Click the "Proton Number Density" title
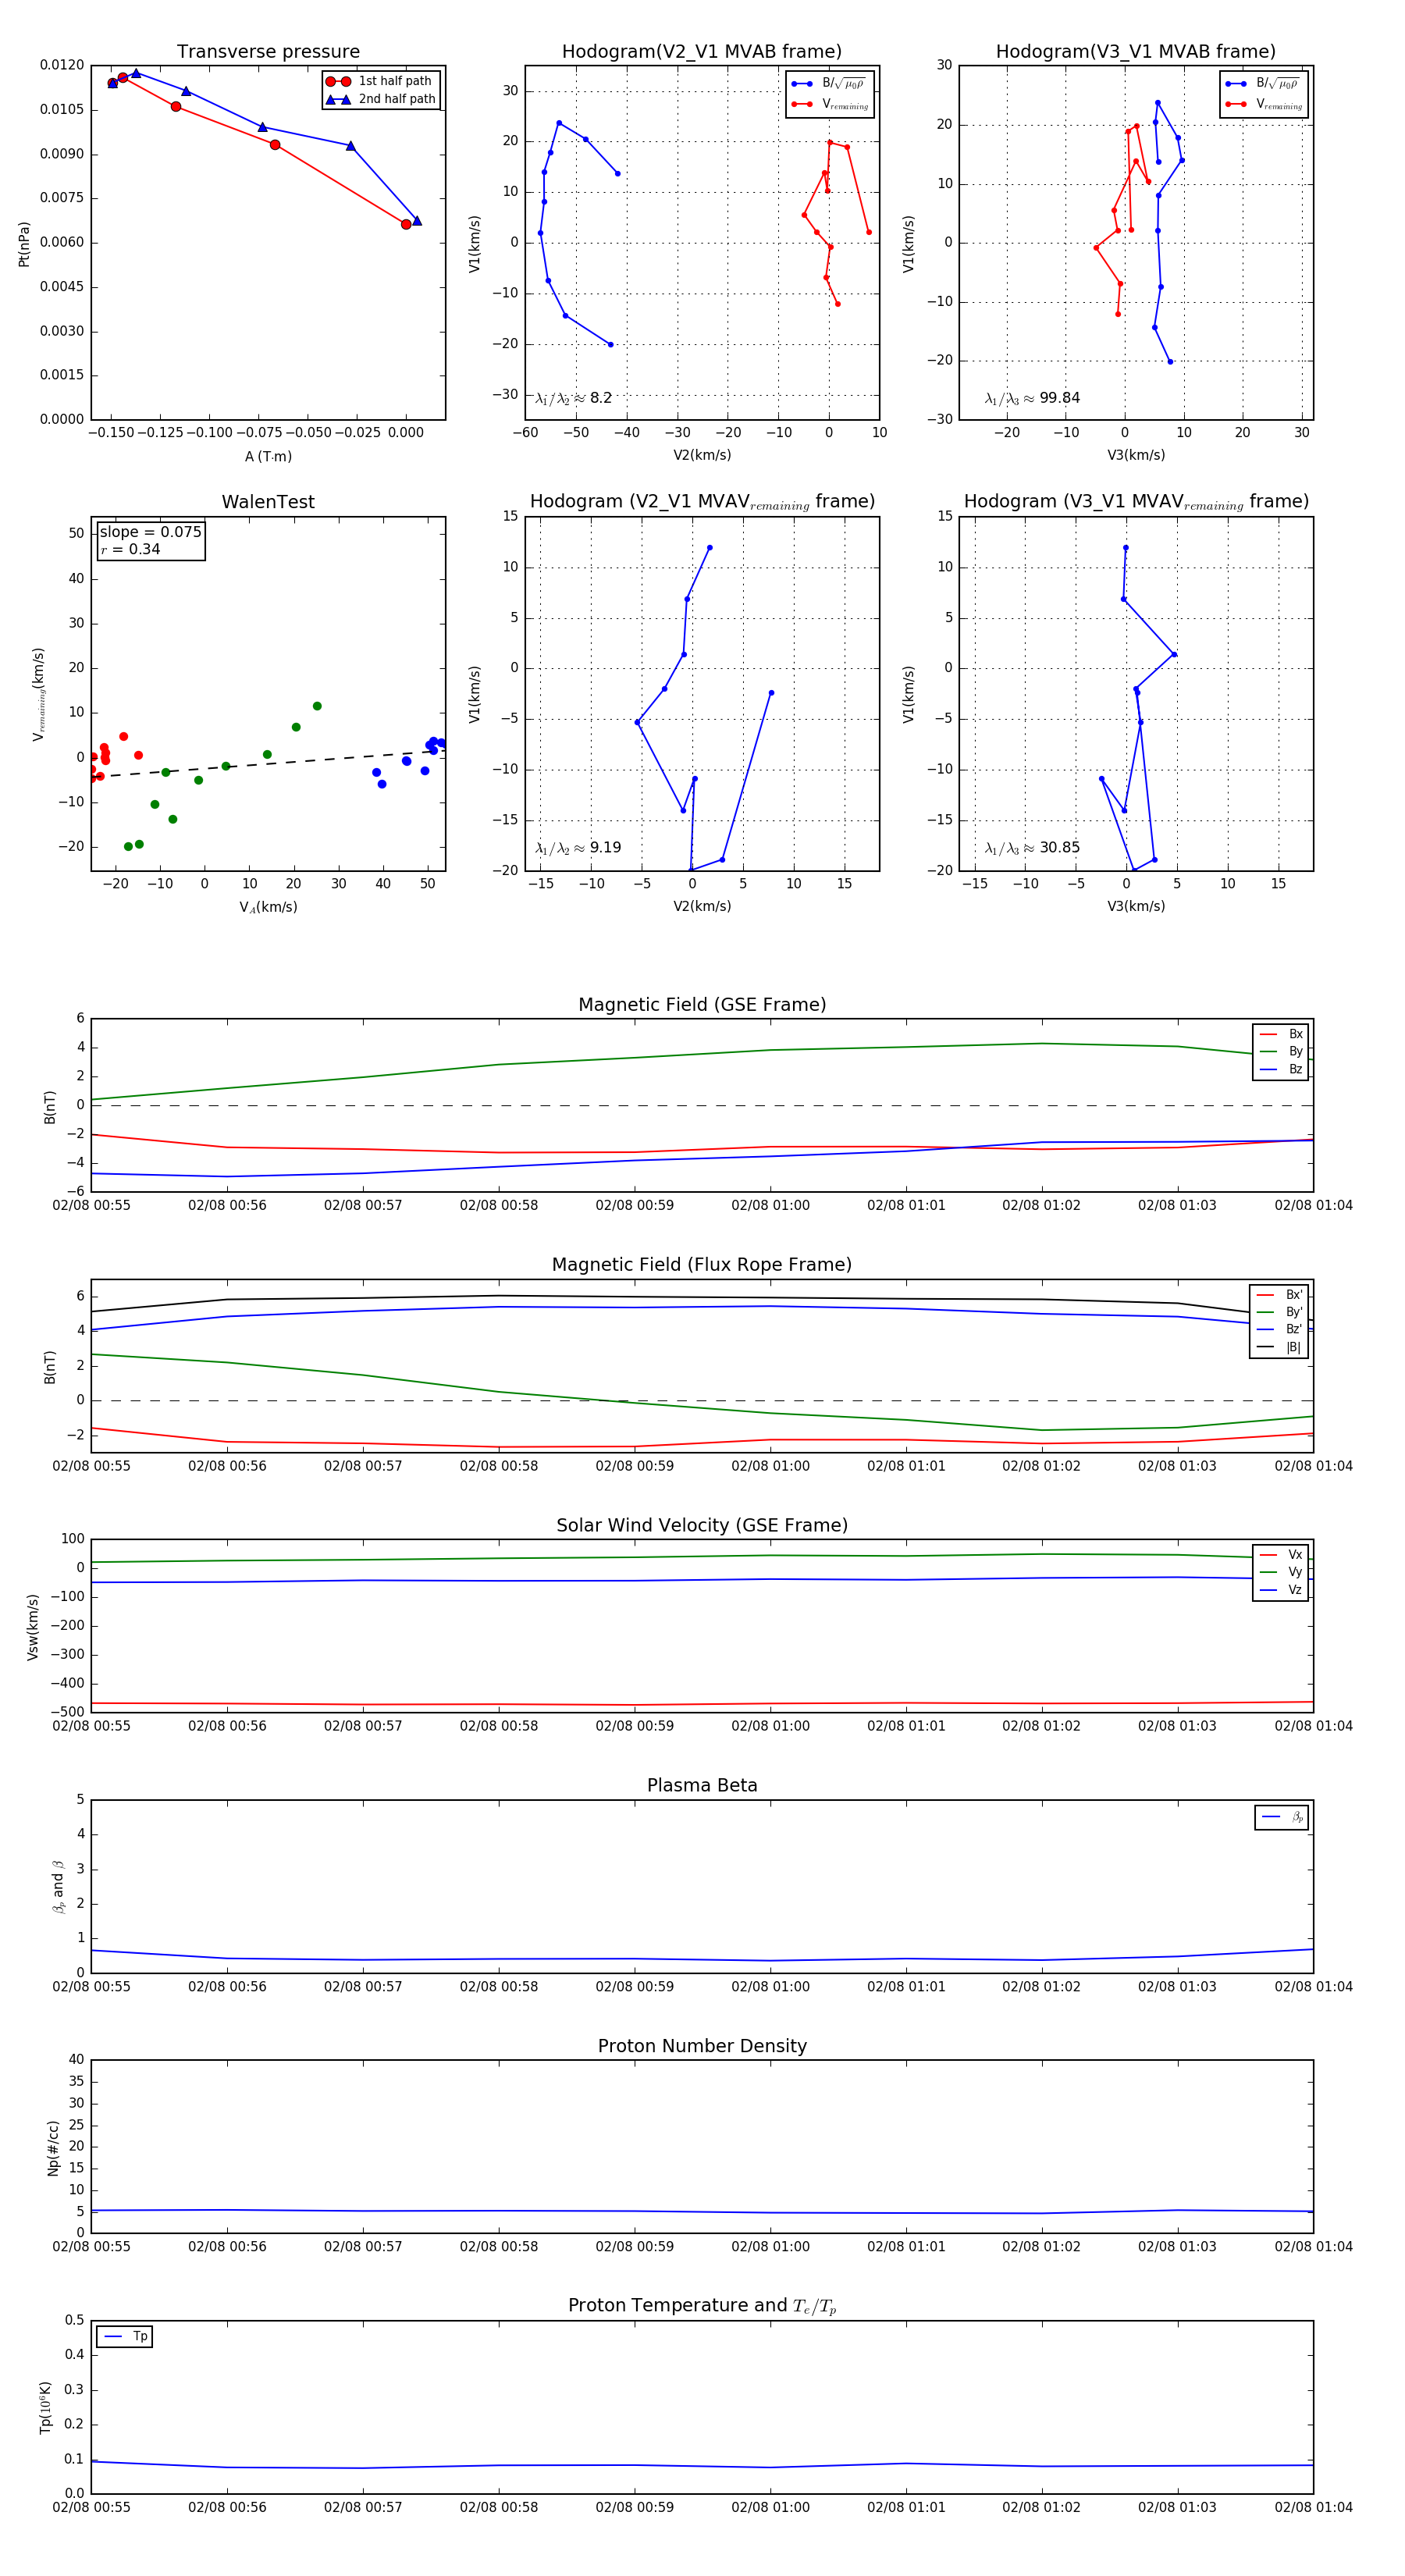This screenshot has height=2576, width=1405. [702, 2046]
